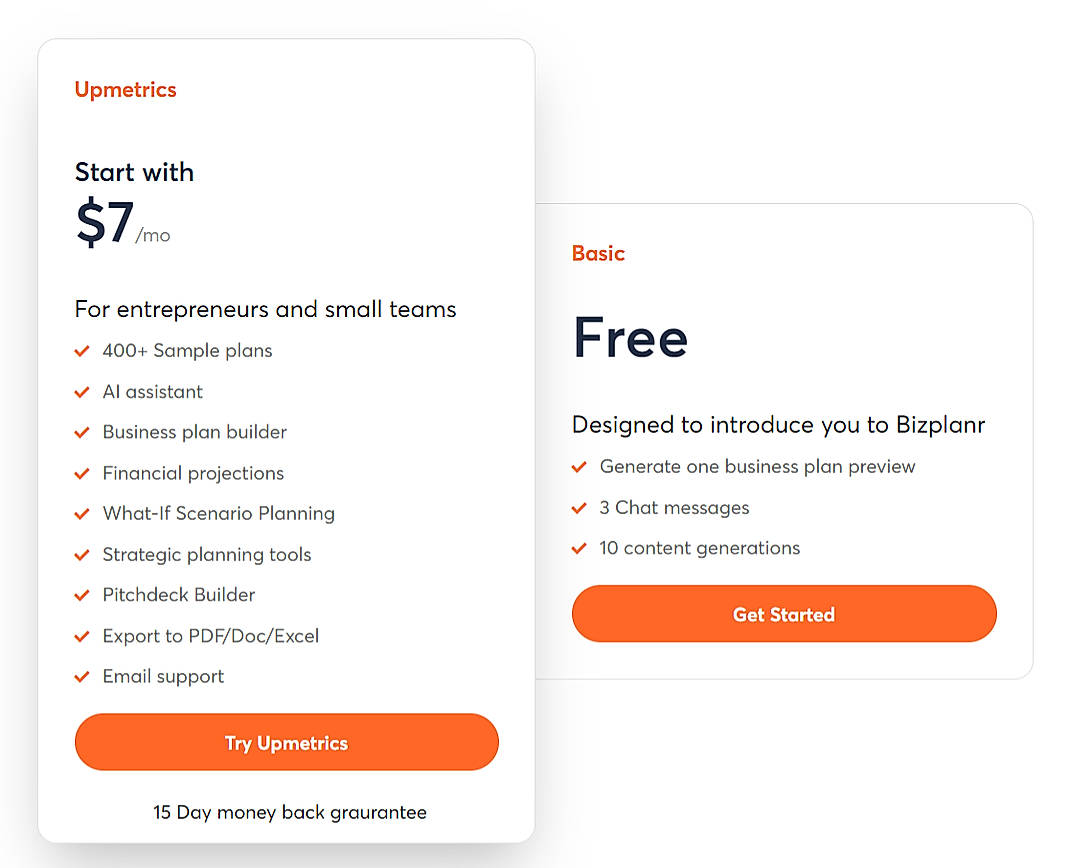Select the Strategic planning tools check icon
Screen dimensions: 1070x868
(x=82, y=554)
